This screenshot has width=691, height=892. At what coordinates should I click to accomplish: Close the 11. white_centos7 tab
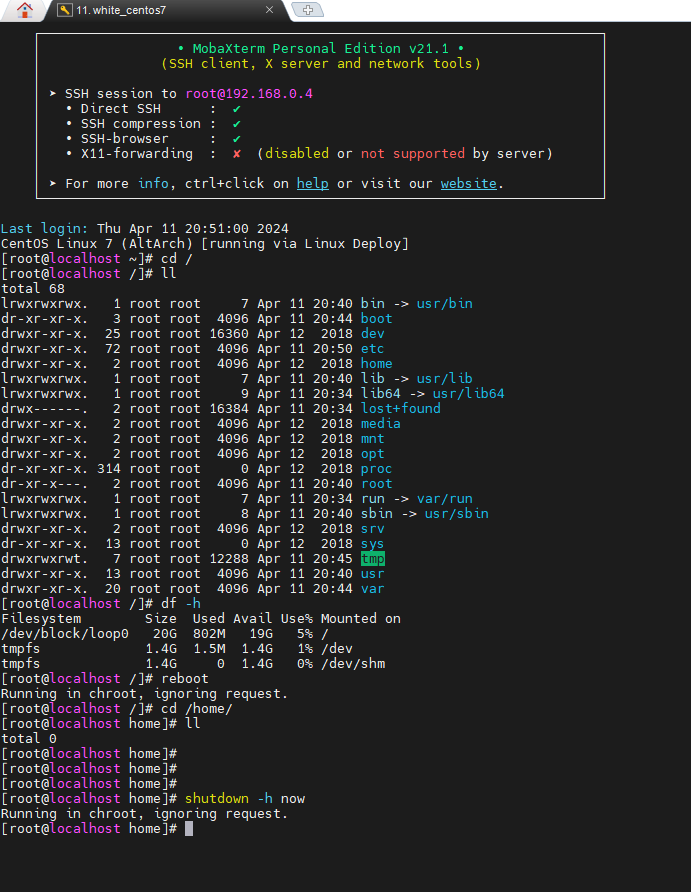tap(270, 10)
